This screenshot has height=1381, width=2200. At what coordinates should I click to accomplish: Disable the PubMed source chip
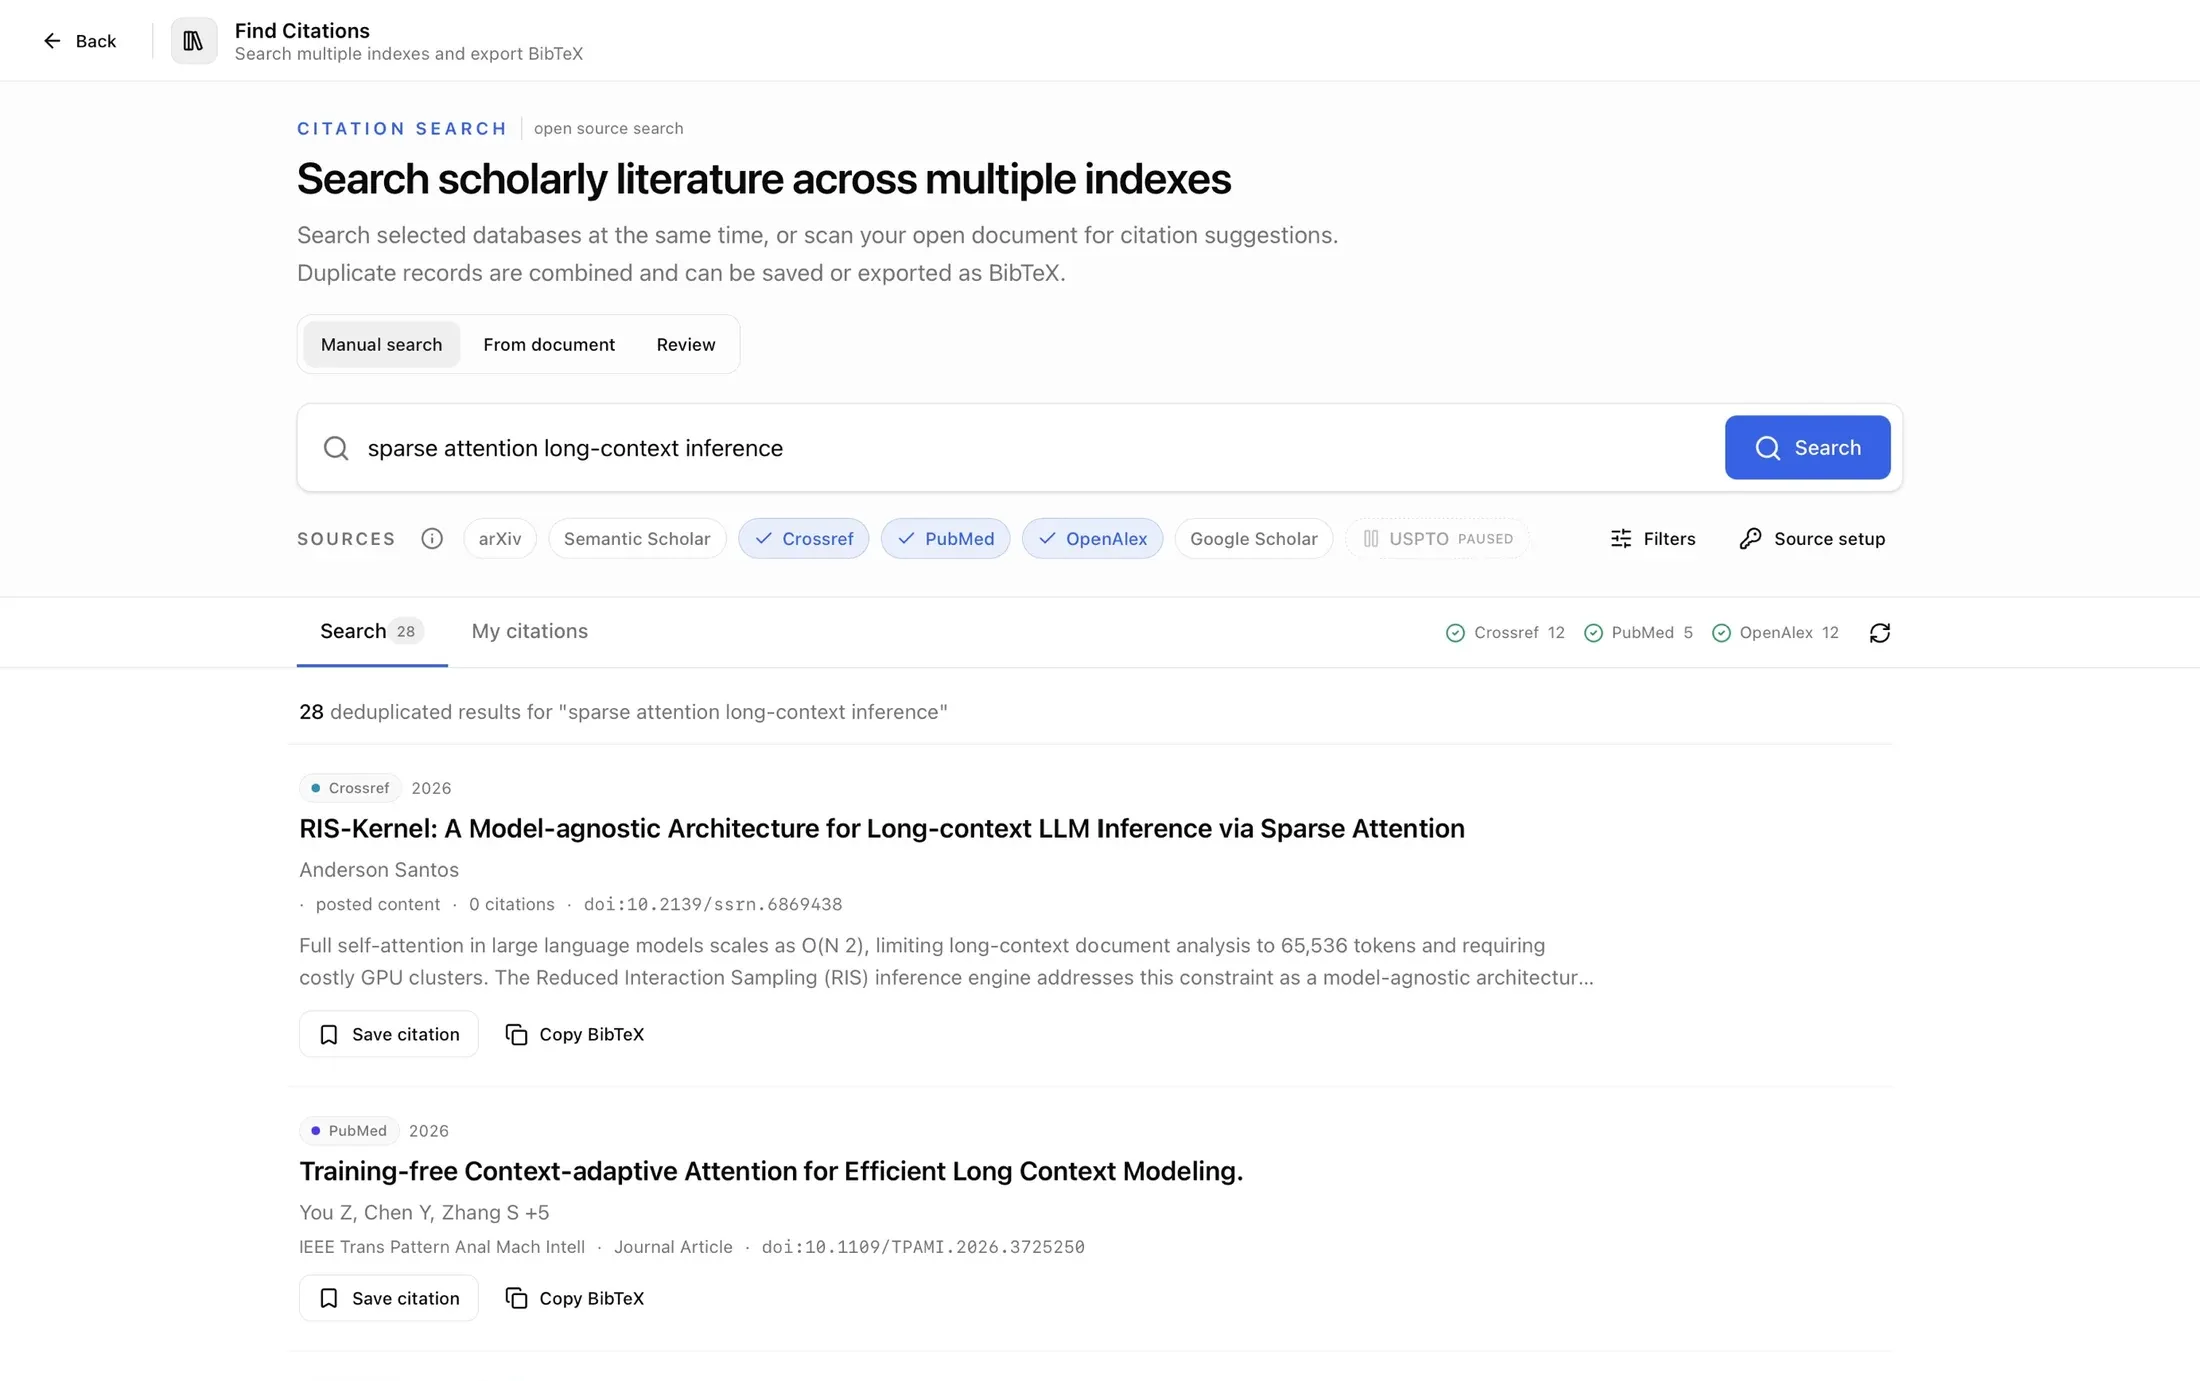click(x=945, y=539)
